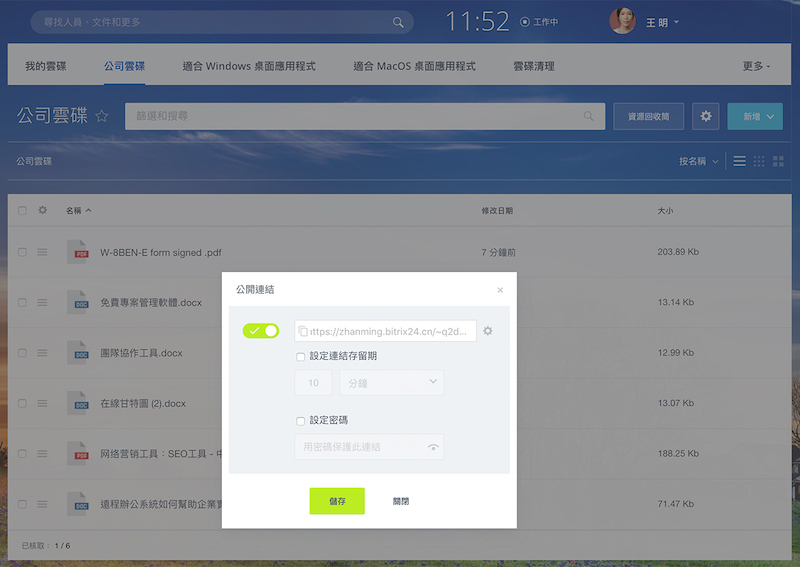The image size is (800, 567).
Task: Switch to small grid view layout
Action: click(x=759, y=161)
